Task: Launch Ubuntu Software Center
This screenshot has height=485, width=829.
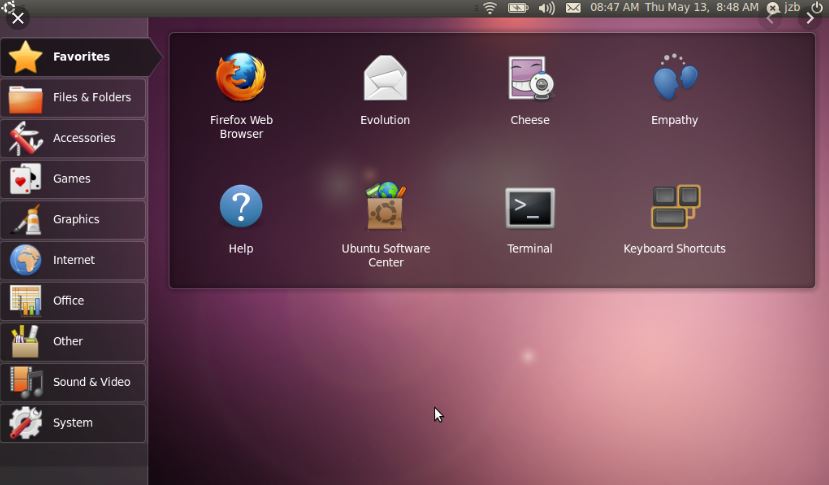Action: (x=385, y=208)
